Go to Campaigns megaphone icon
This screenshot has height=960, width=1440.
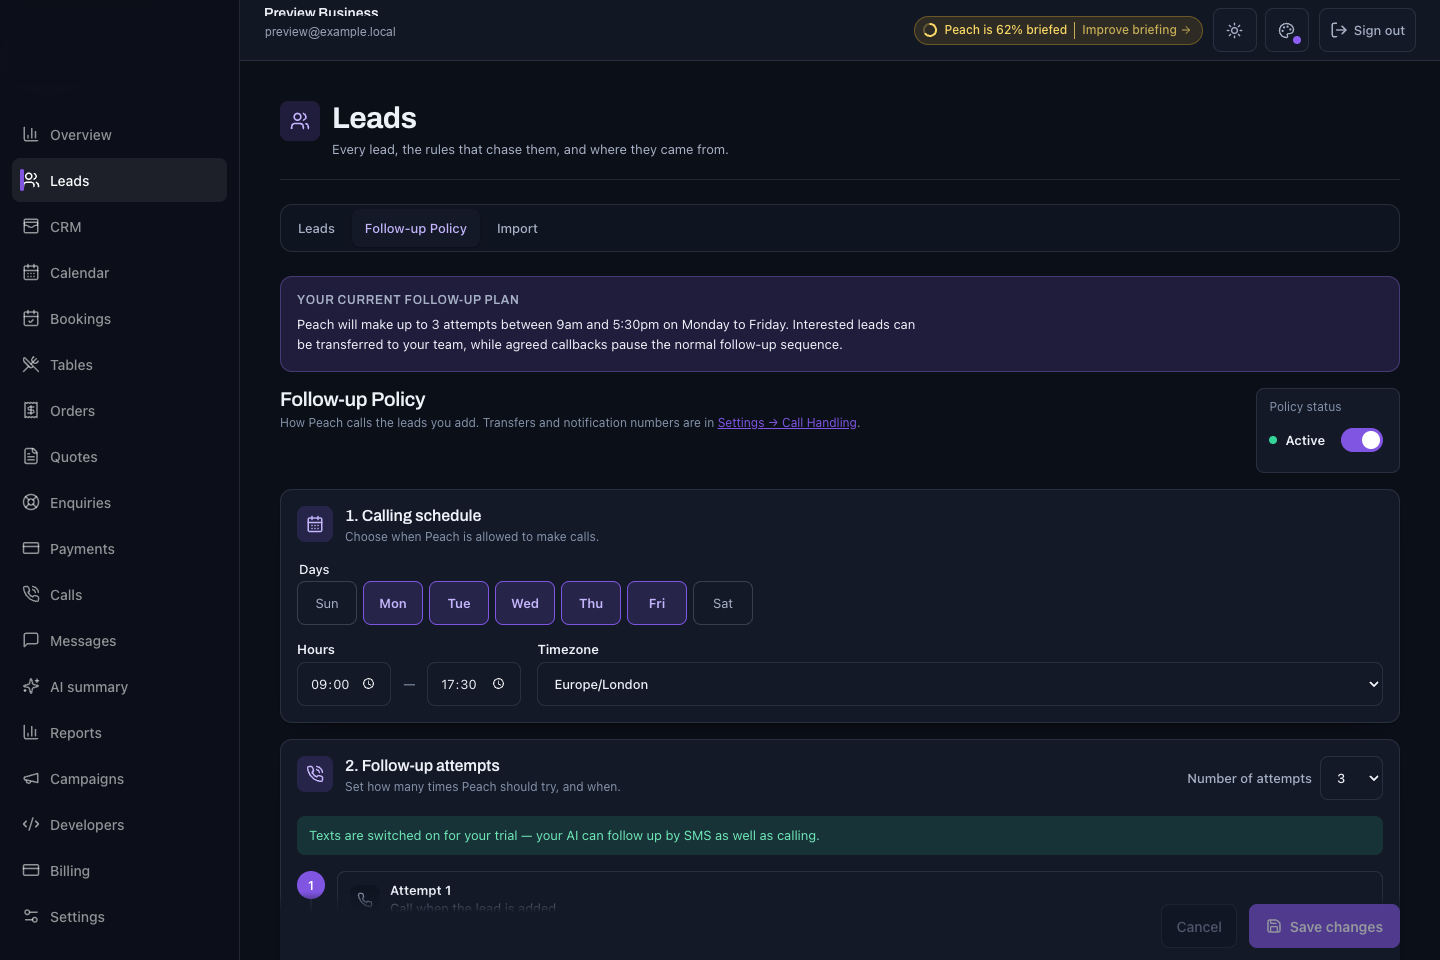tap(31, 778)
